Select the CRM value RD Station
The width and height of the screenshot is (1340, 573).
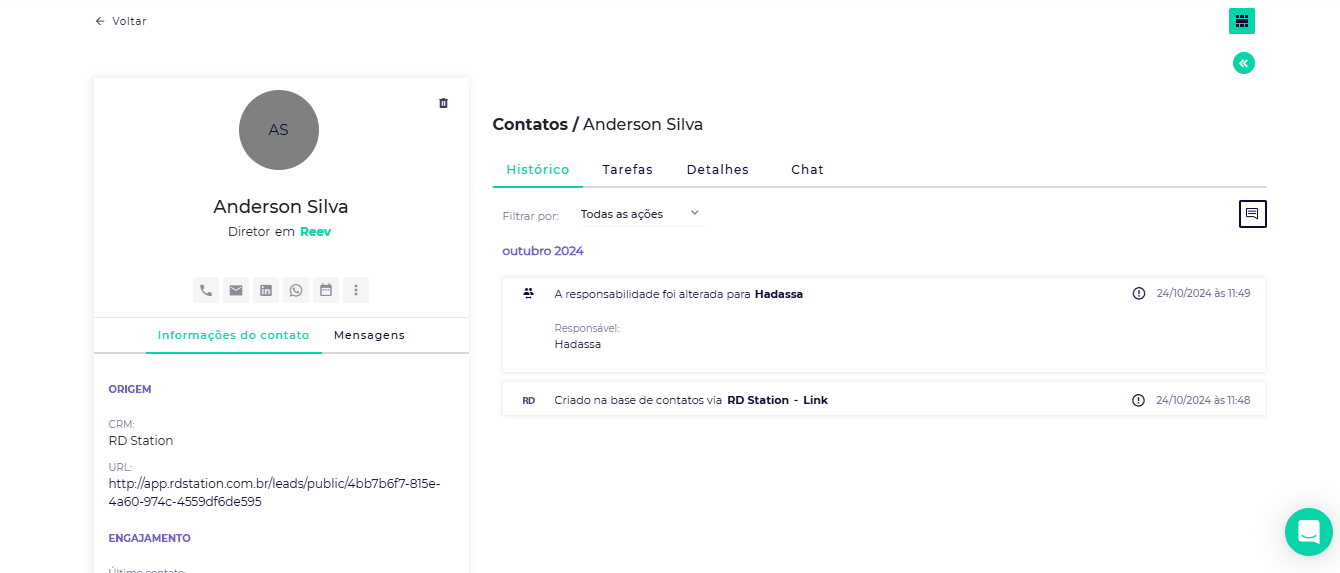pyautogui.click(x=141, y=440)
